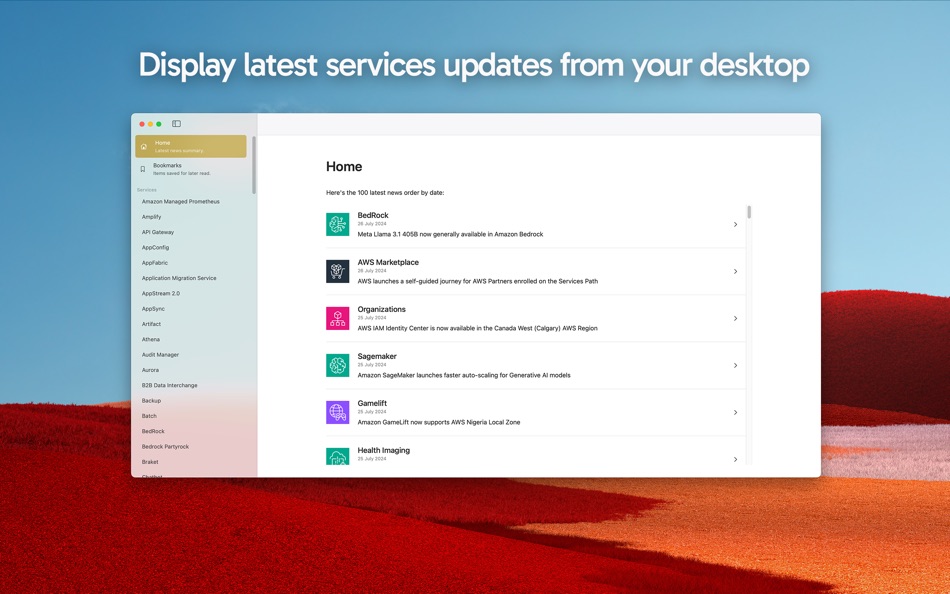The width and height of the screenshot is (950, 594).
Task: Select Bedrock Partyrock service
Action: [165, 447]
